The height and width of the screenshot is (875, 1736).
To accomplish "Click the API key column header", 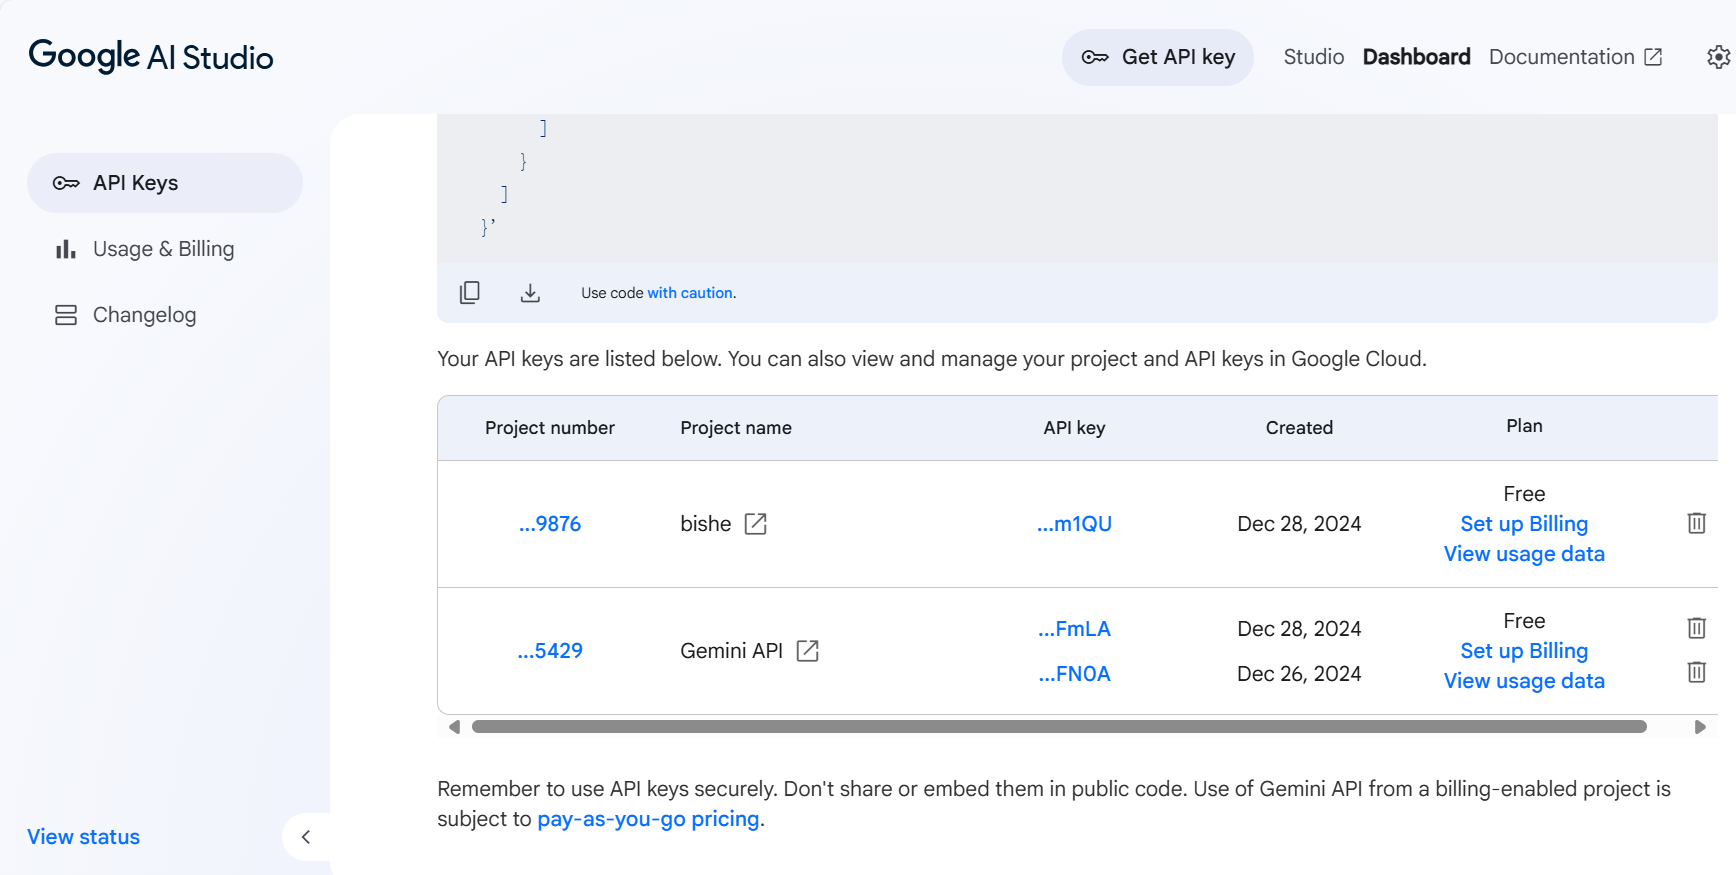I will pos(1074,428).
